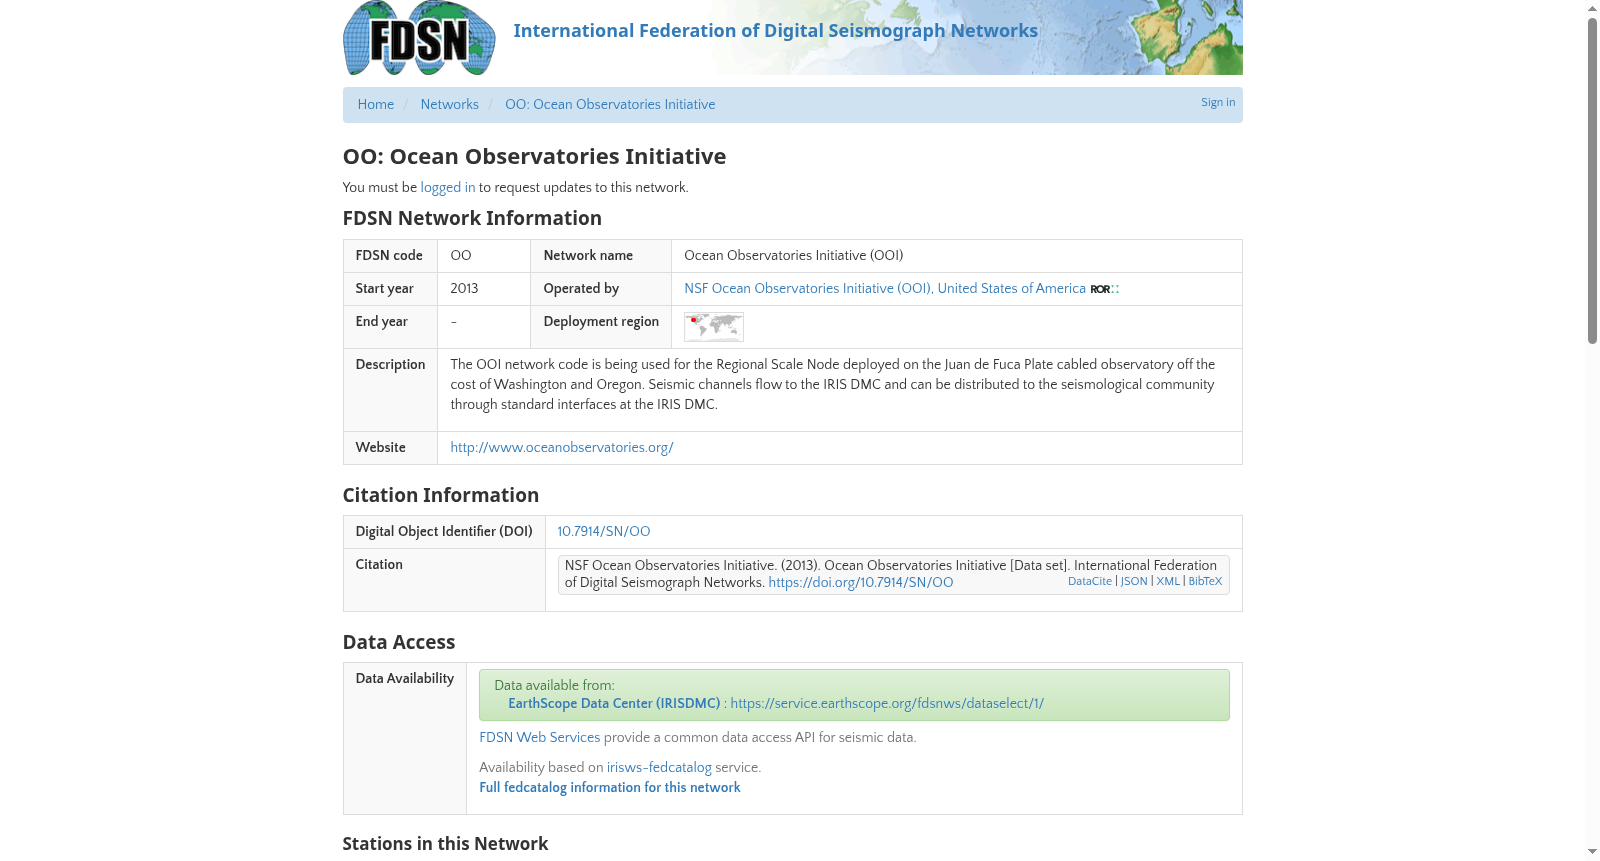
Task: Click the 'Data Access' heading
Action: (399, 642)
